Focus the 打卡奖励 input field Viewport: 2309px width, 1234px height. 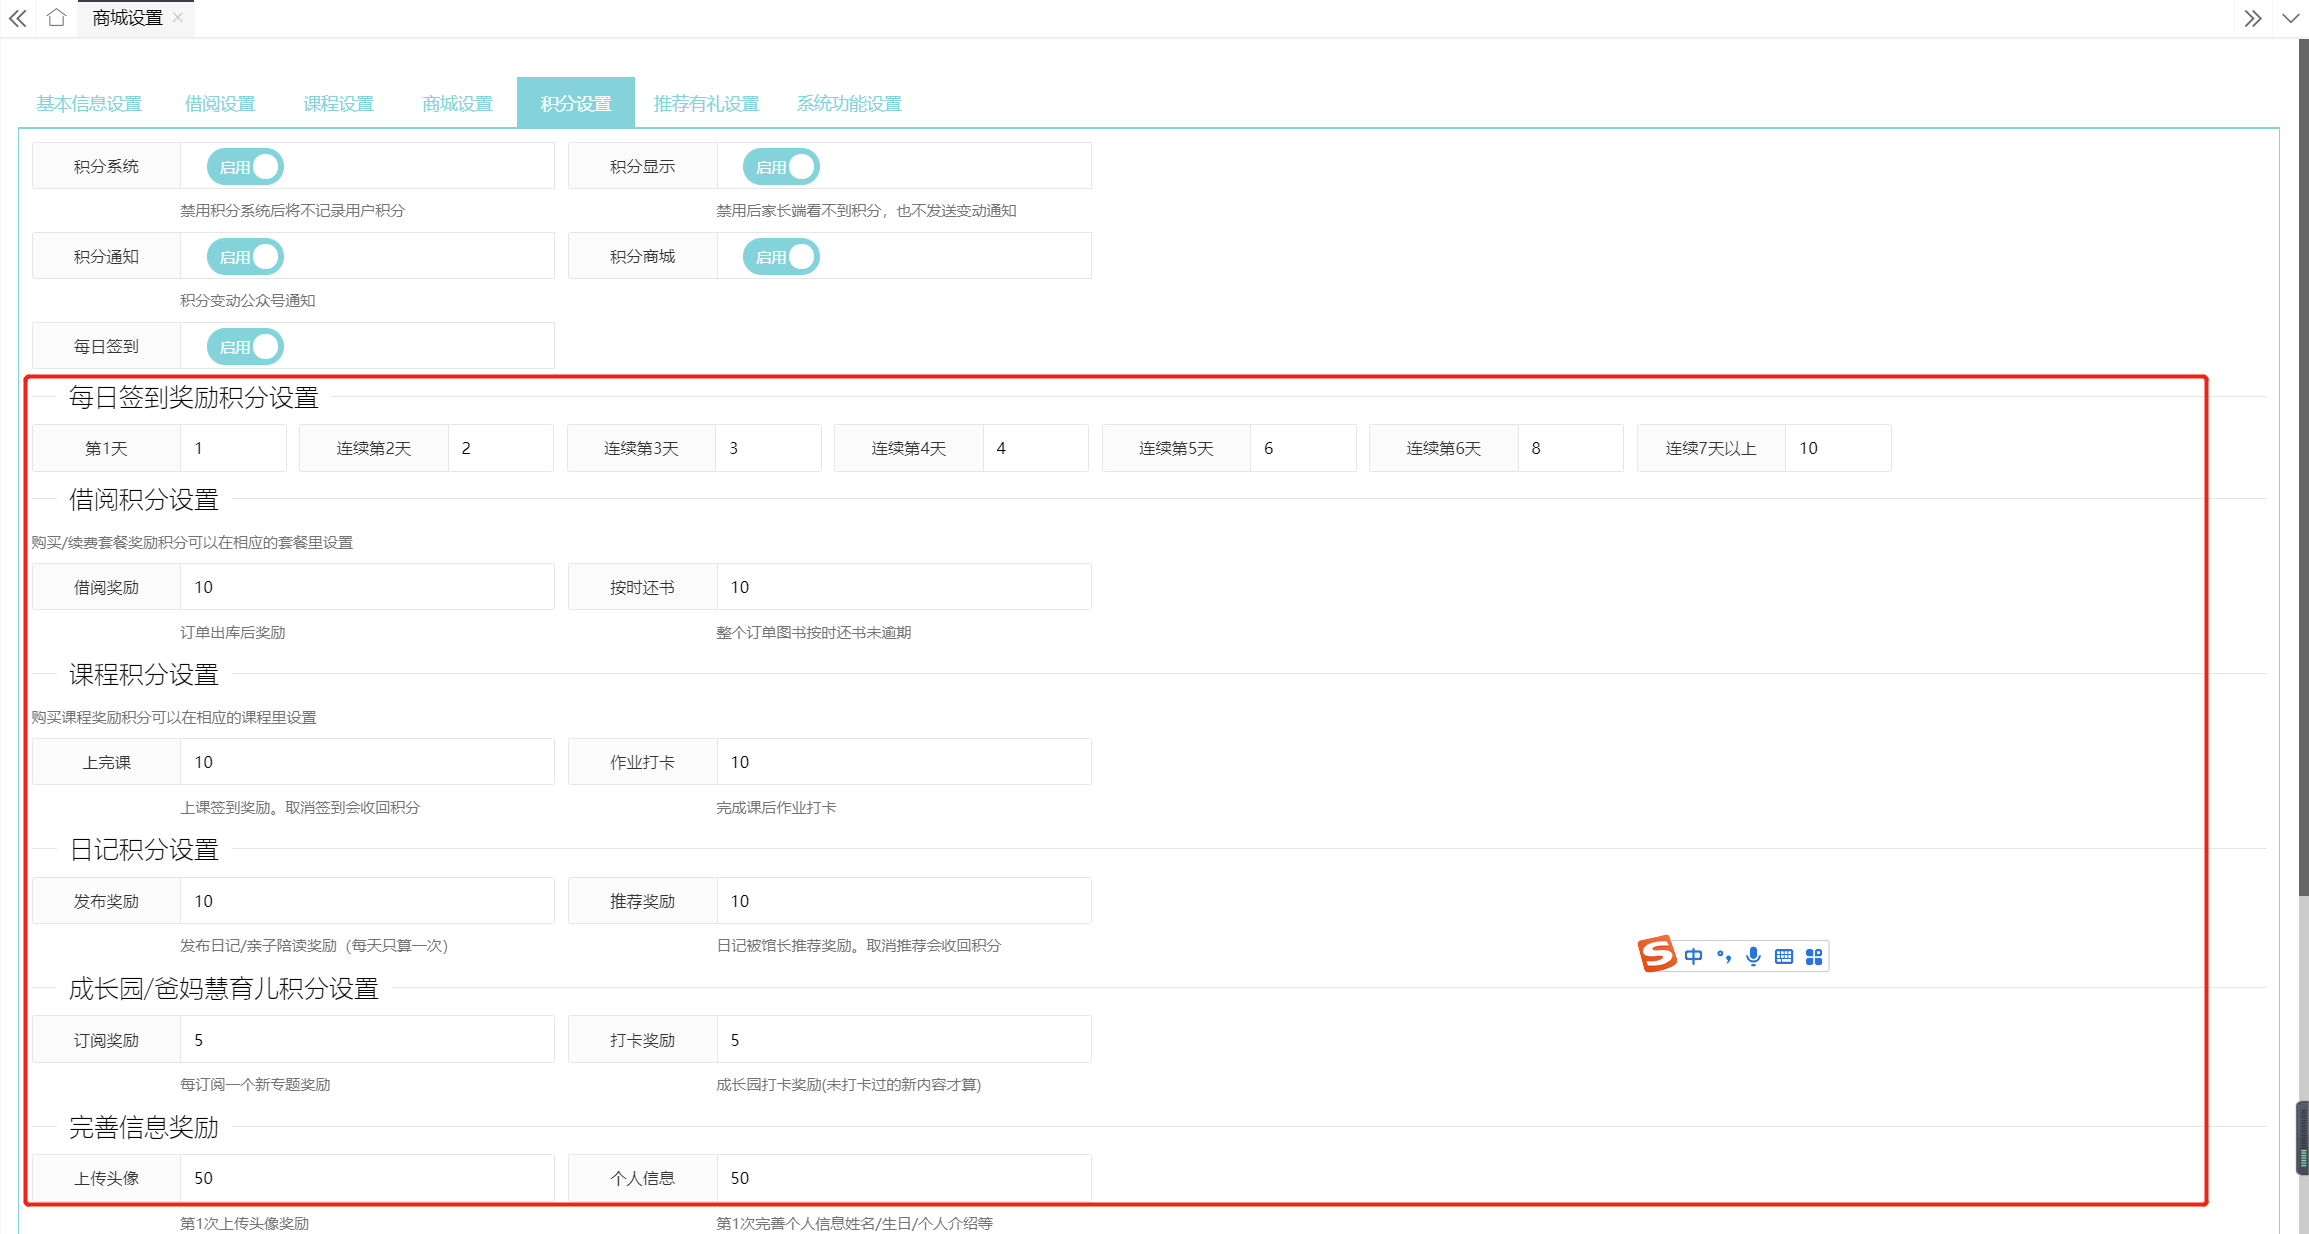(904, 1040)
